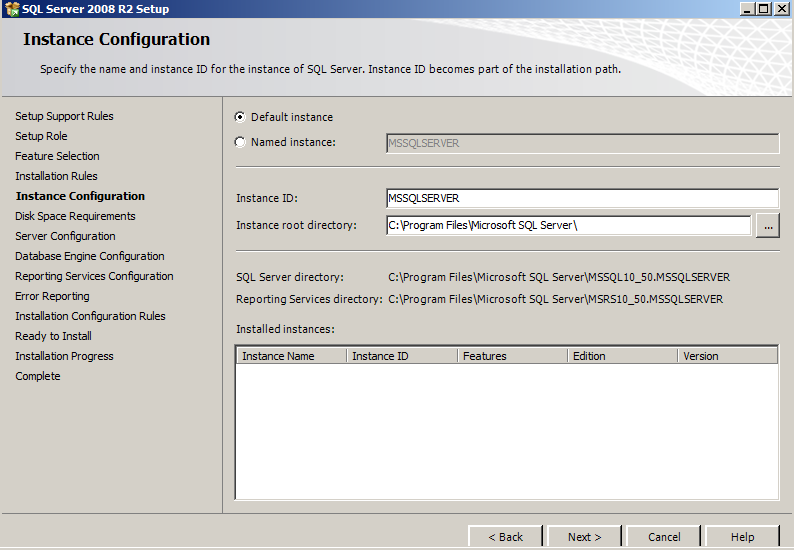
Task: Click Ready to Install step
Action: coord(53,336)
